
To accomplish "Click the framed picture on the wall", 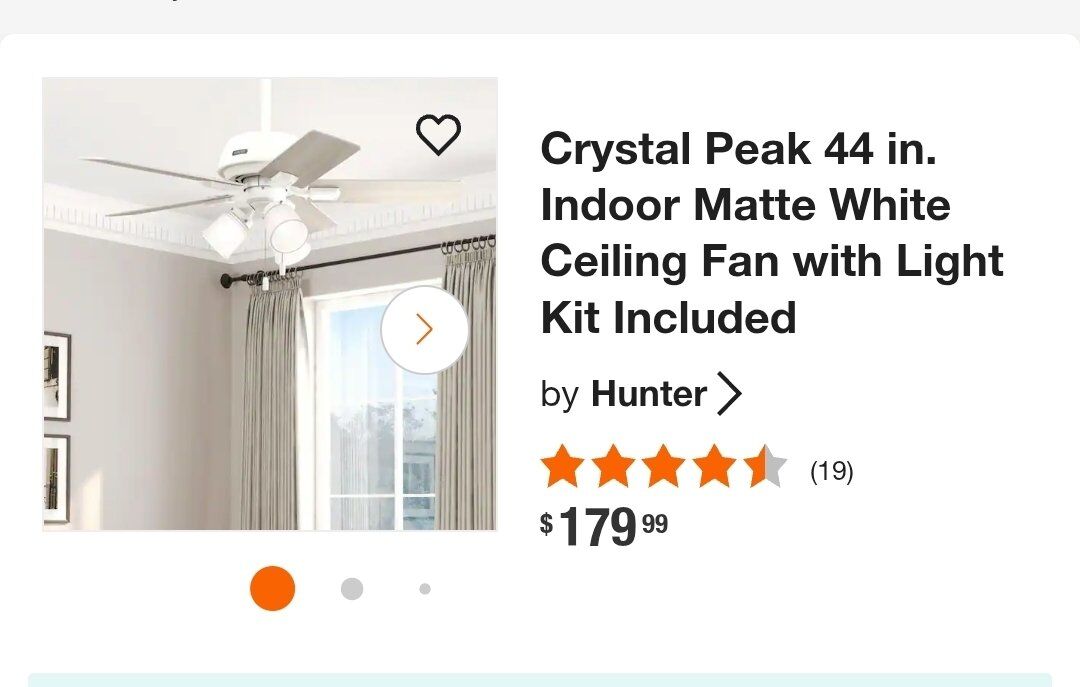I will pyautogui.click(x=56, y=375).
